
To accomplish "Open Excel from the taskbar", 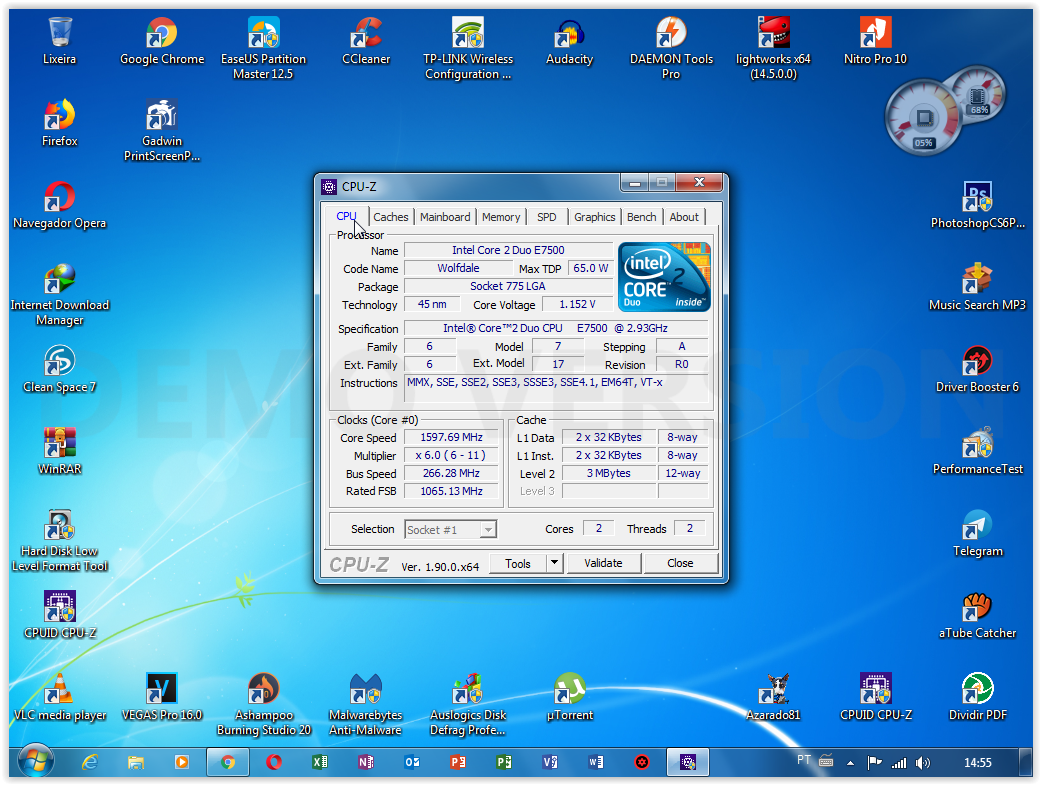I will [x=319, y=762].
